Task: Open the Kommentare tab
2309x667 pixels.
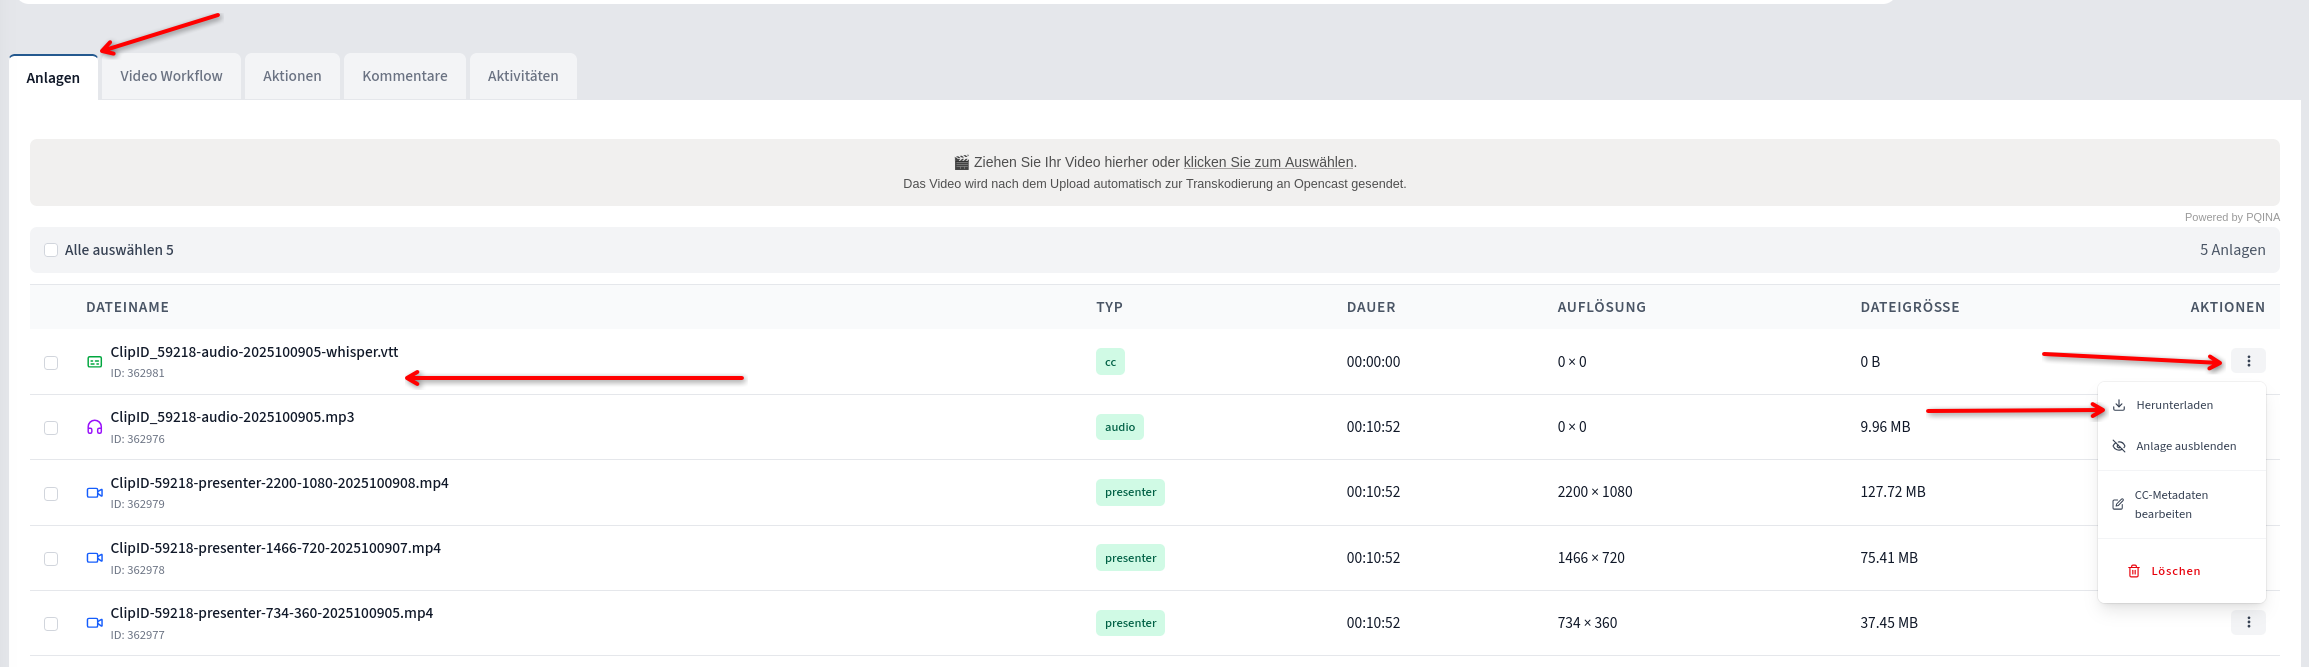Action: click(x=404, y=76)
